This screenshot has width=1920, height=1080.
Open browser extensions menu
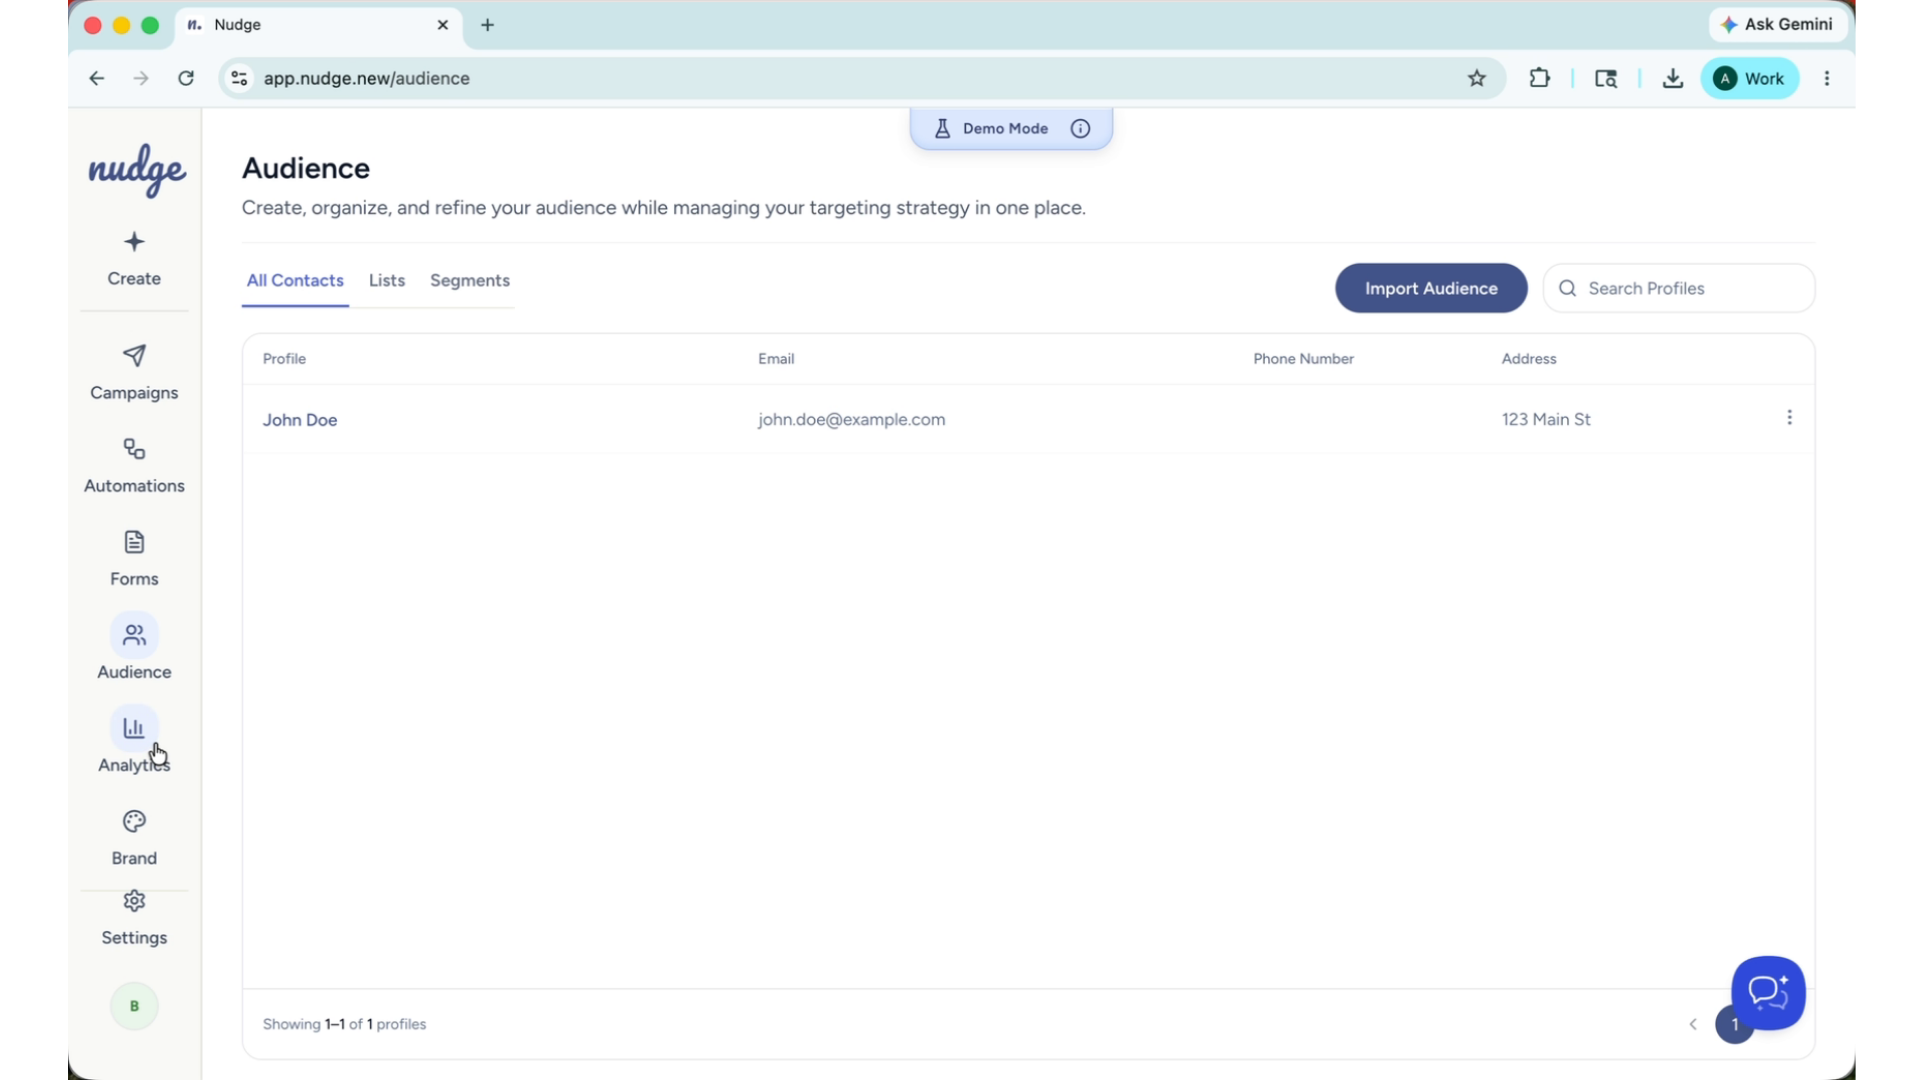[x=1540, y=78]
